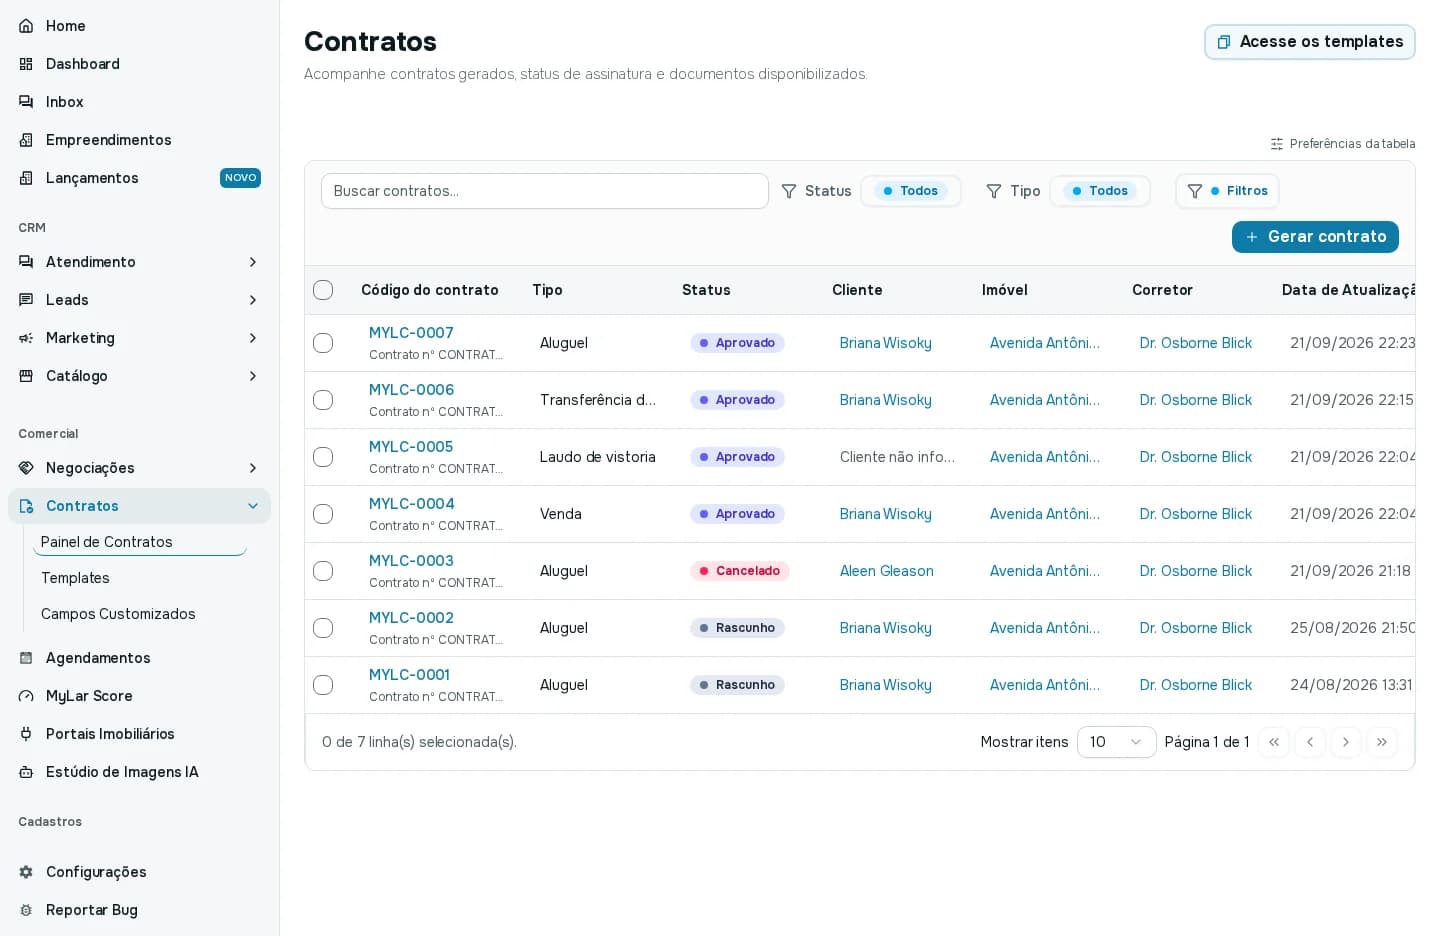Viewport: 1440px width, 936px height.
Task: Collapse the Contratos menu chevron
Action: pyautogui.click(x=253, y=506)
